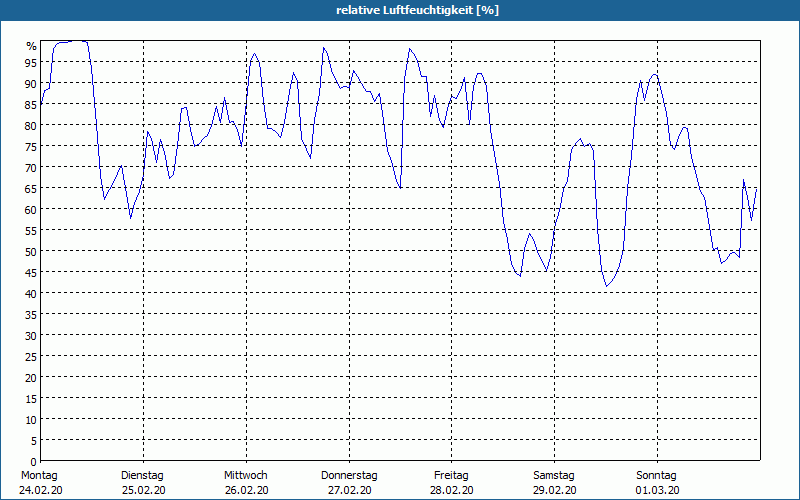Viewport: 800px width, 500px height.
Task: Click the "Samstag" day label
Action: coord(554,476)
